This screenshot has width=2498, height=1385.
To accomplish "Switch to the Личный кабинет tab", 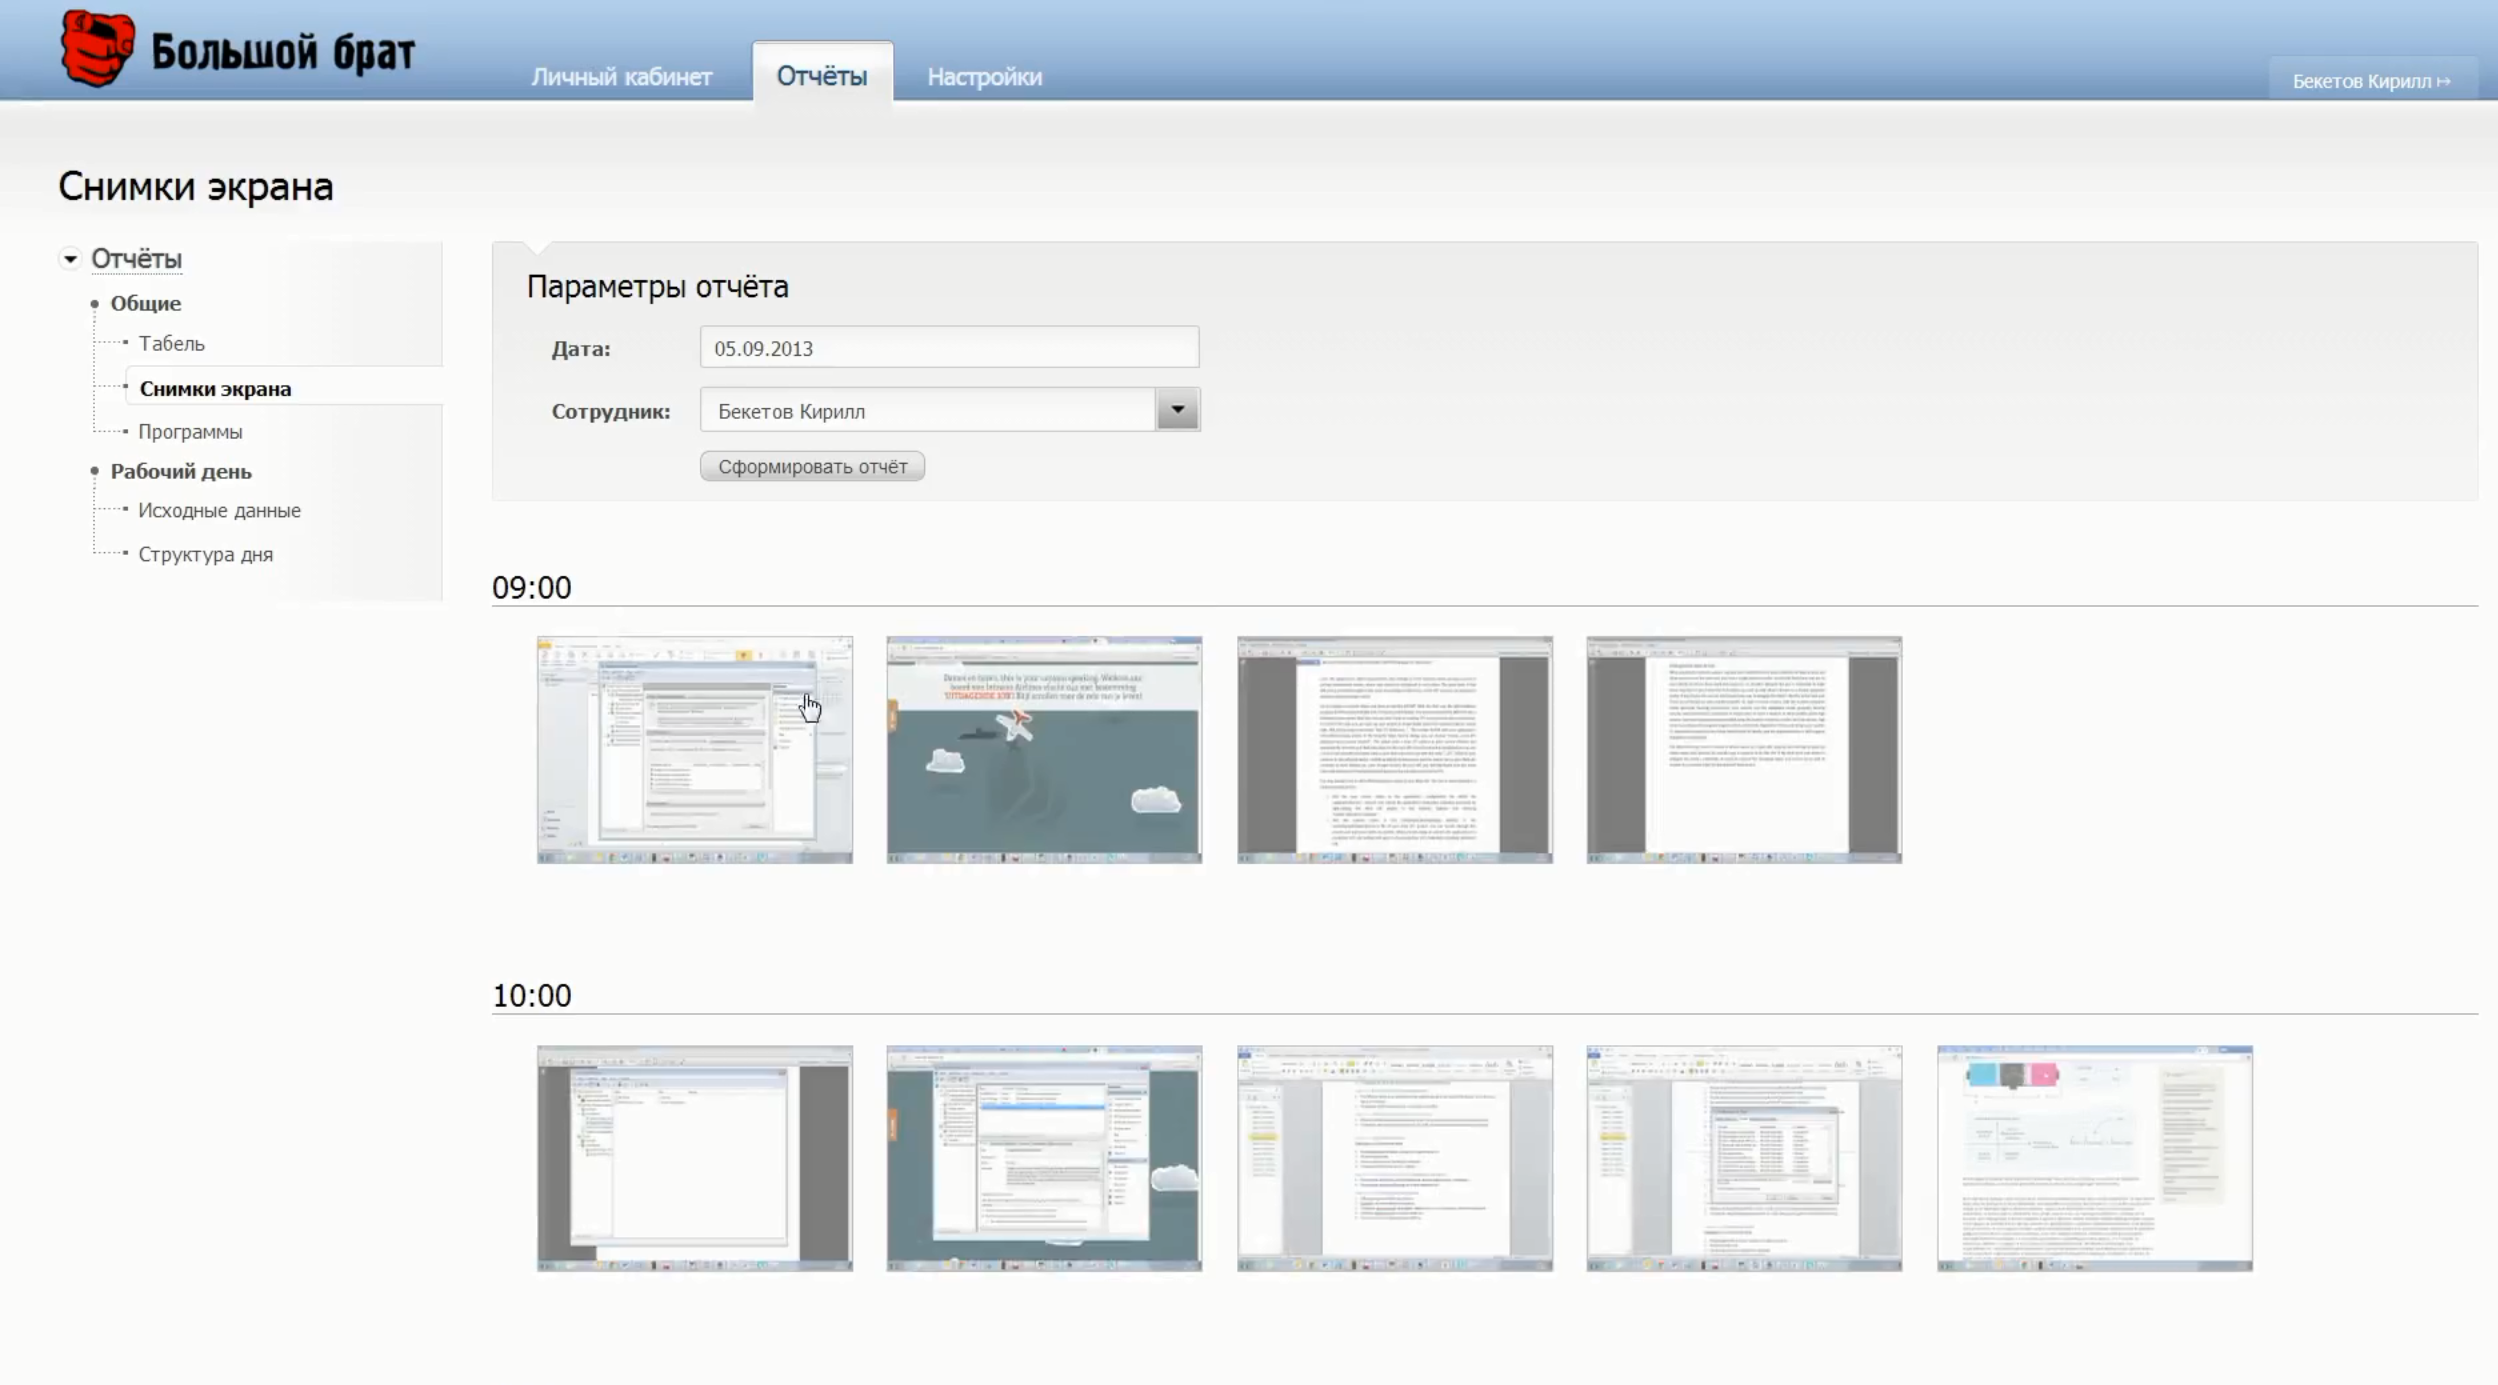I will pos(621,77).
